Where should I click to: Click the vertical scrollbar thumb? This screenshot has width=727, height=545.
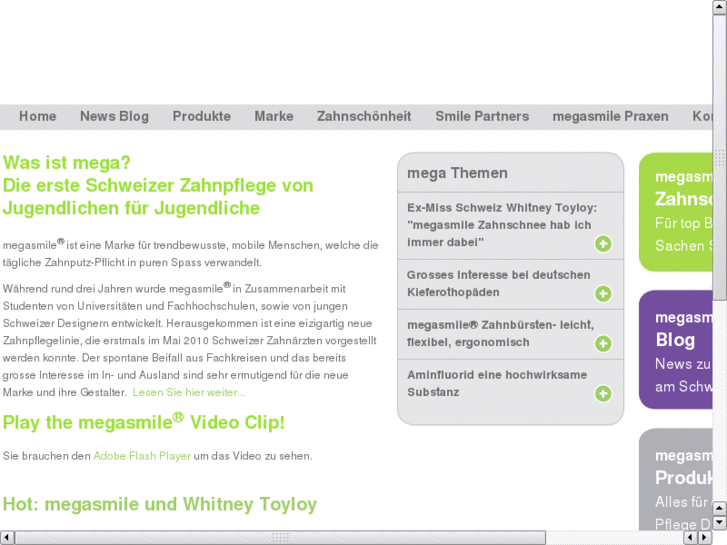[x=720, y=158]
